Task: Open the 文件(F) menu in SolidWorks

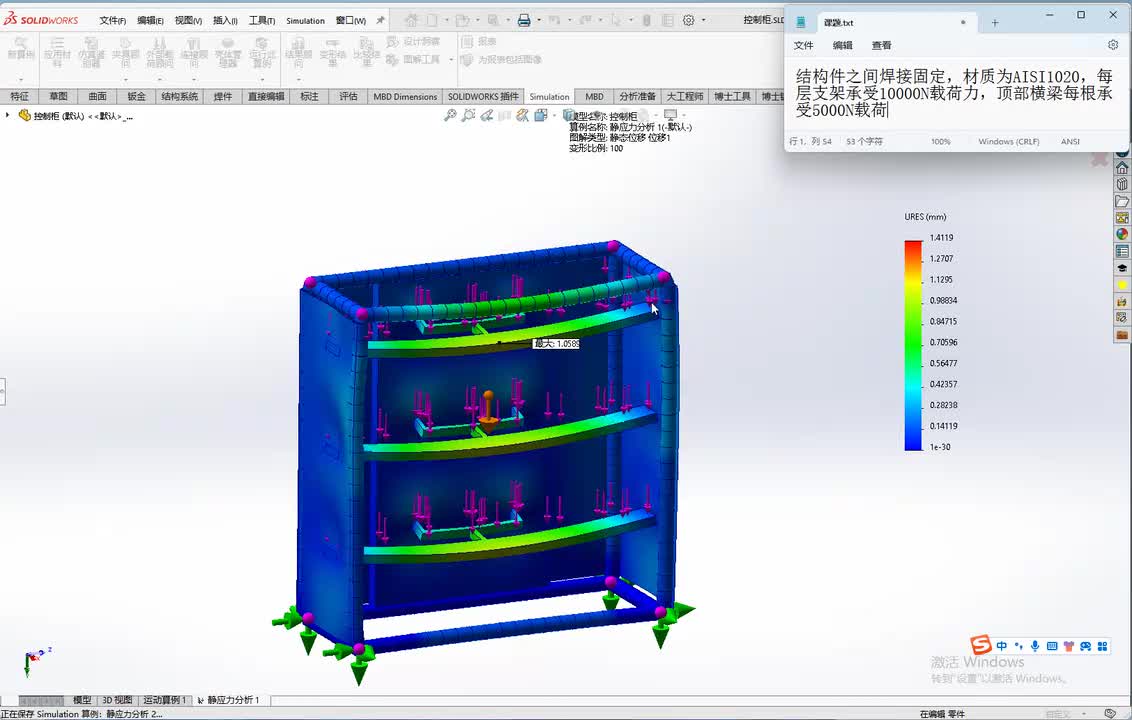Action: click(x=113, y=20)
